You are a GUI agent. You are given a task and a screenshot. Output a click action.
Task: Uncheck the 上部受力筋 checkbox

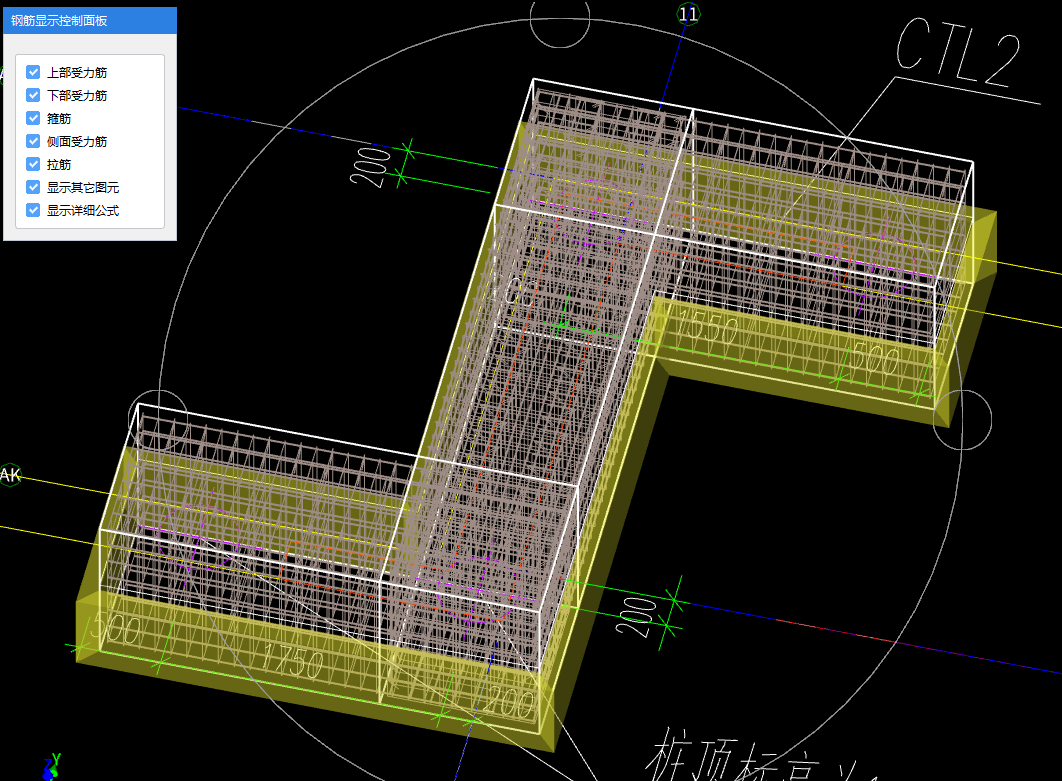[x=33, y=72]
